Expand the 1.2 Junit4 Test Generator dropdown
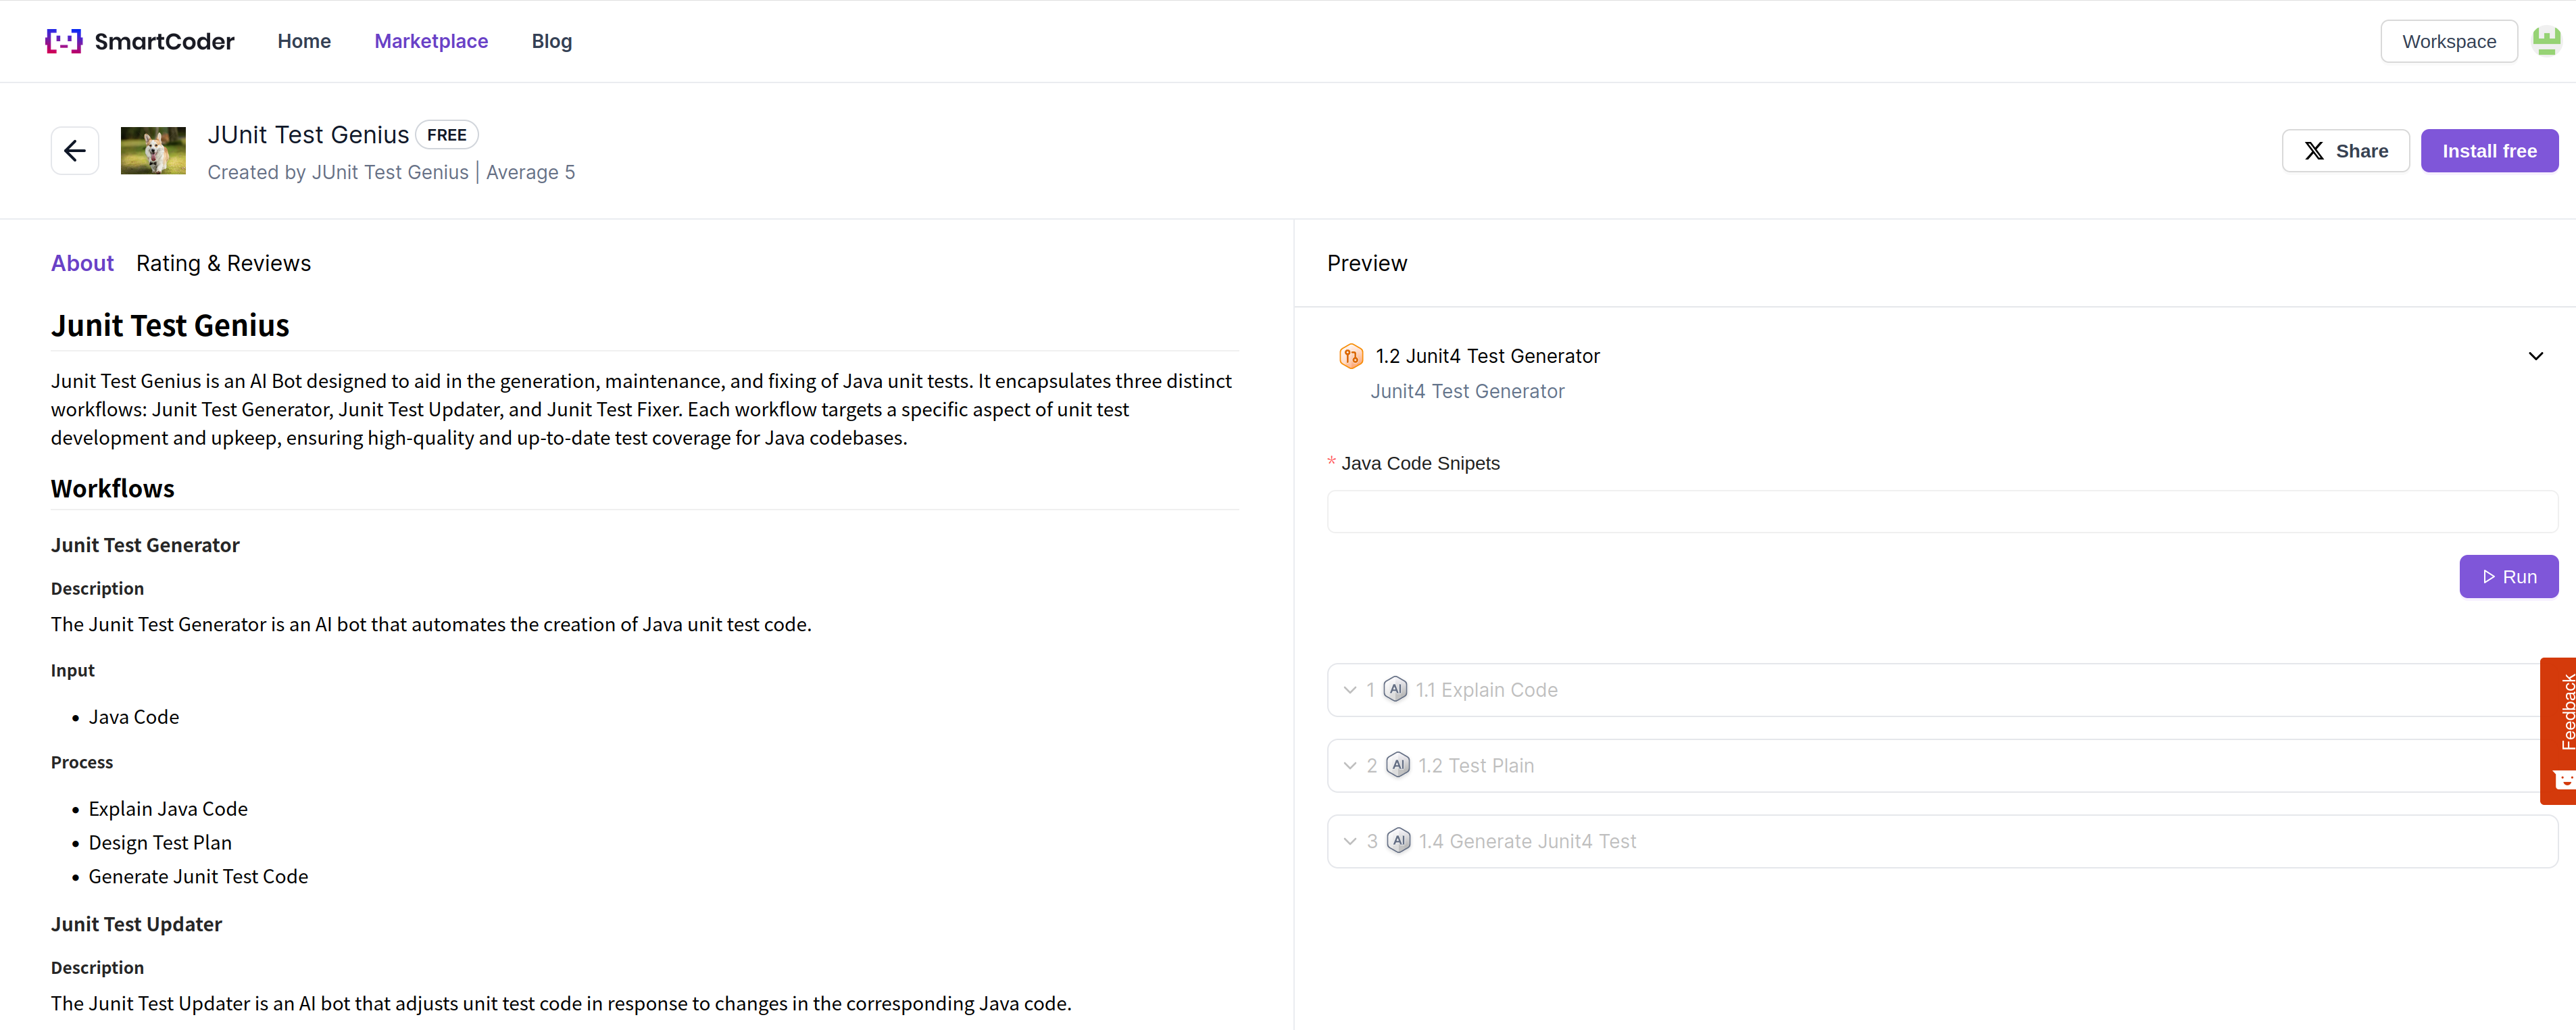Viewport: 2576px width, 1030px height. [x=2535, y=356]
